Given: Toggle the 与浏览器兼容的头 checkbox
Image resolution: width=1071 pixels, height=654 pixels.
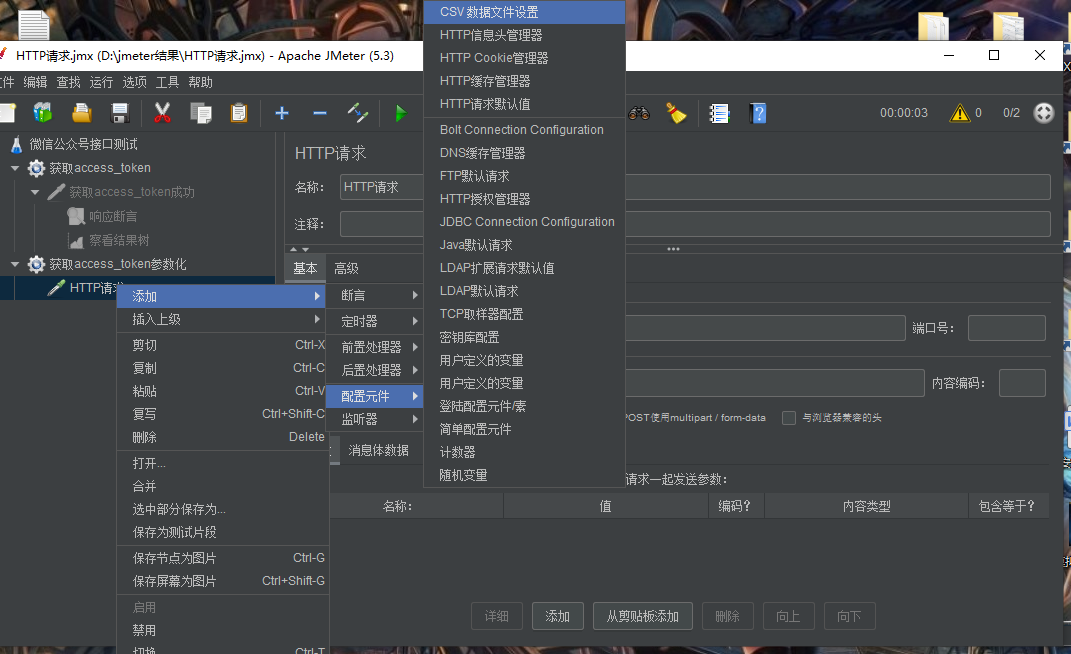Looking at the screenshot, I should [x=789, y=418].
